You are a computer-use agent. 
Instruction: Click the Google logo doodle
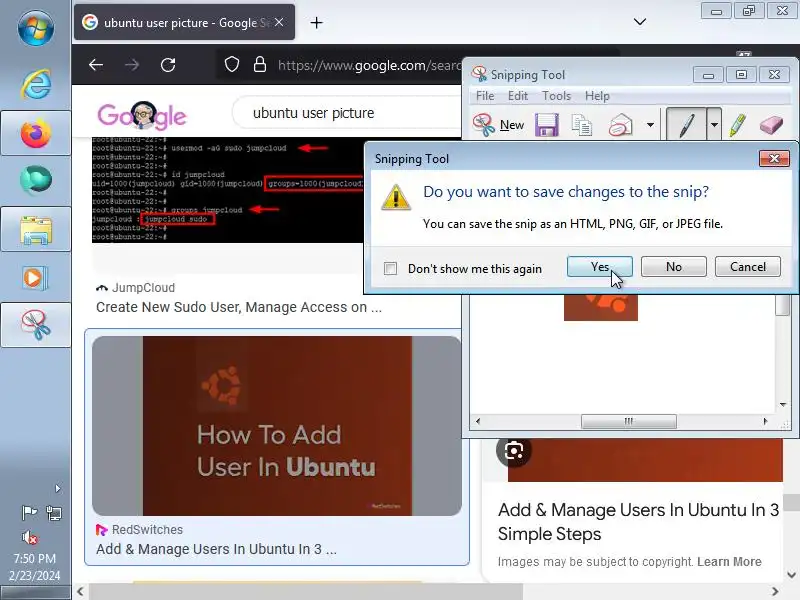pyautogui.click(x=142, y=115)
